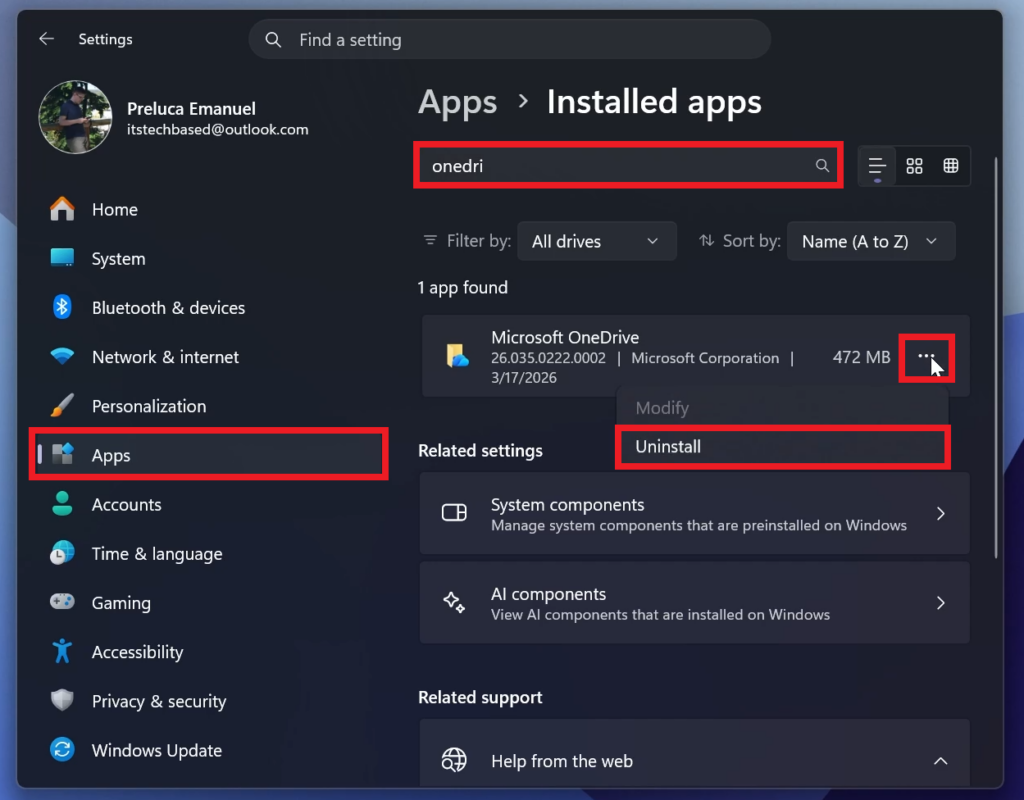
Task: Click the installed apps search field
Action: (615, 166)
